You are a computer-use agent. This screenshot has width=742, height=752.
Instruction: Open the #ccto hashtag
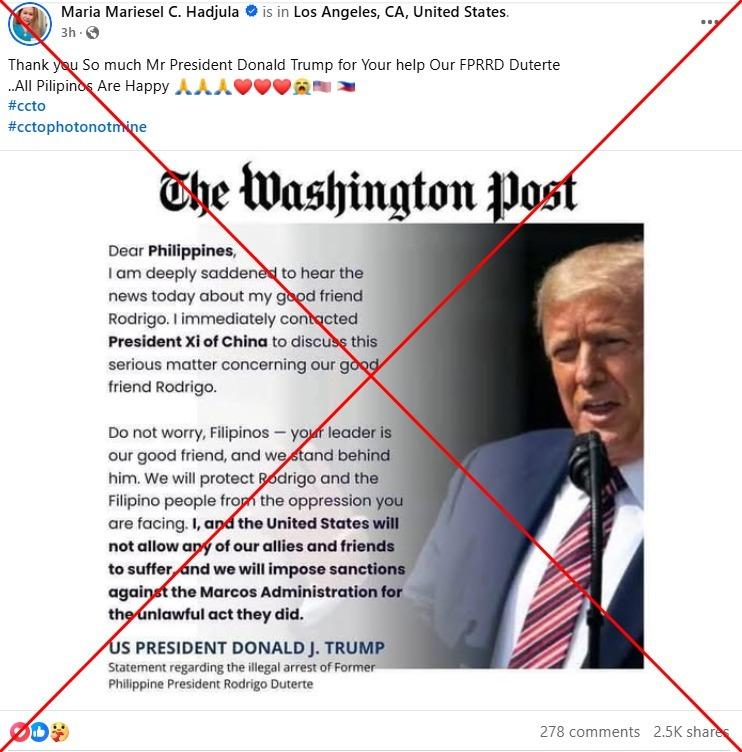tap(27, 106)
